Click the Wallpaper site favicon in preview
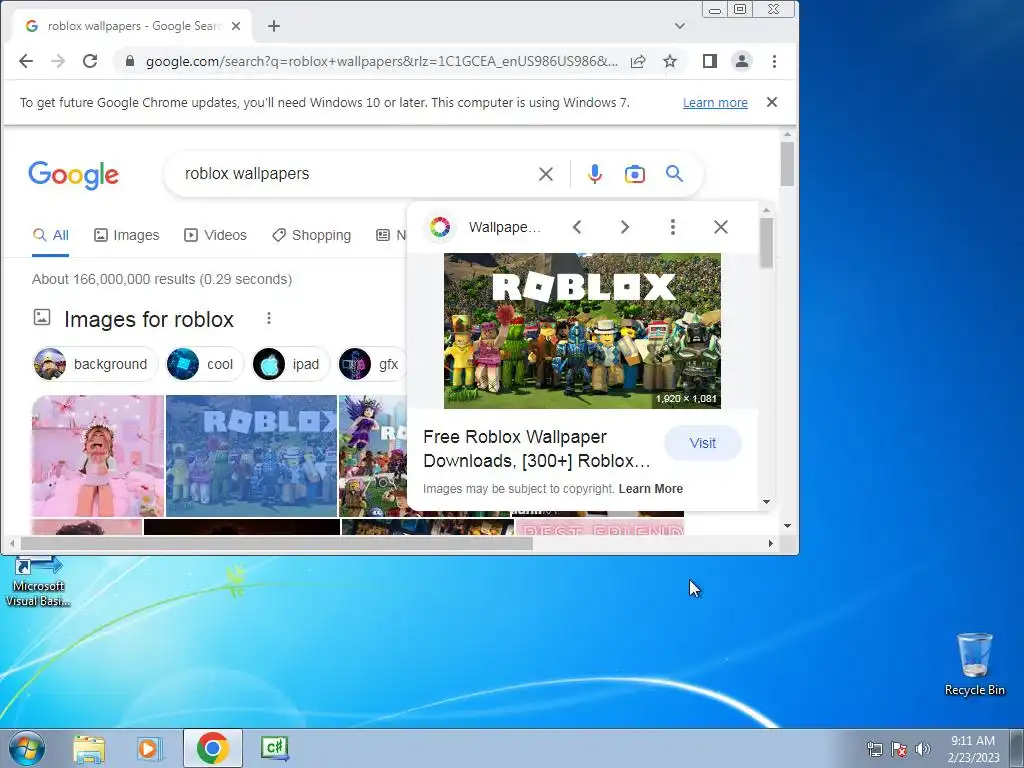This screenshot has width=1024, height=768. click(440, 227)
